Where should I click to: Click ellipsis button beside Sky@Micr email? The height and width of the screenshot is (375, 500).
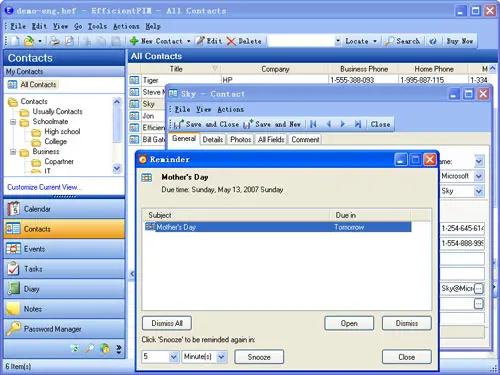coord(478,288)
